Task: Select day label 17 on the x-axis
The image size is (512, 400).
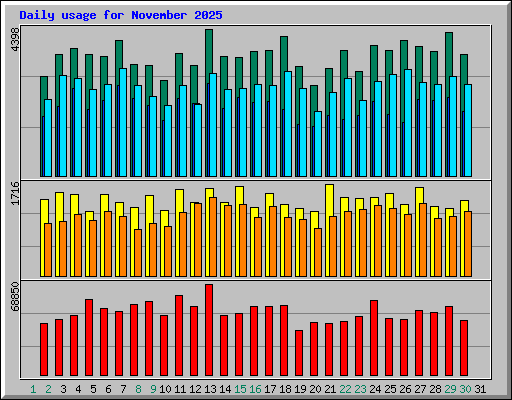Action: coord(270,389)
